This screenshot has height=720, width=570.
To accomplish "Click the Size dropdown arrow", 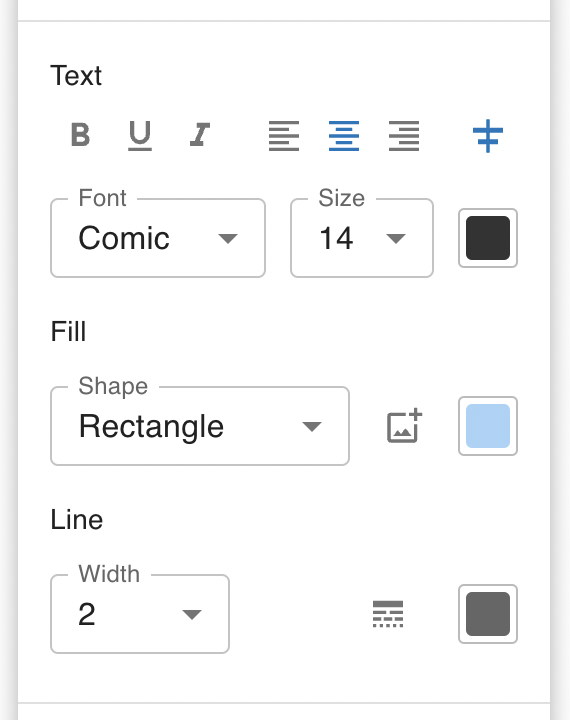I will 396,238.
